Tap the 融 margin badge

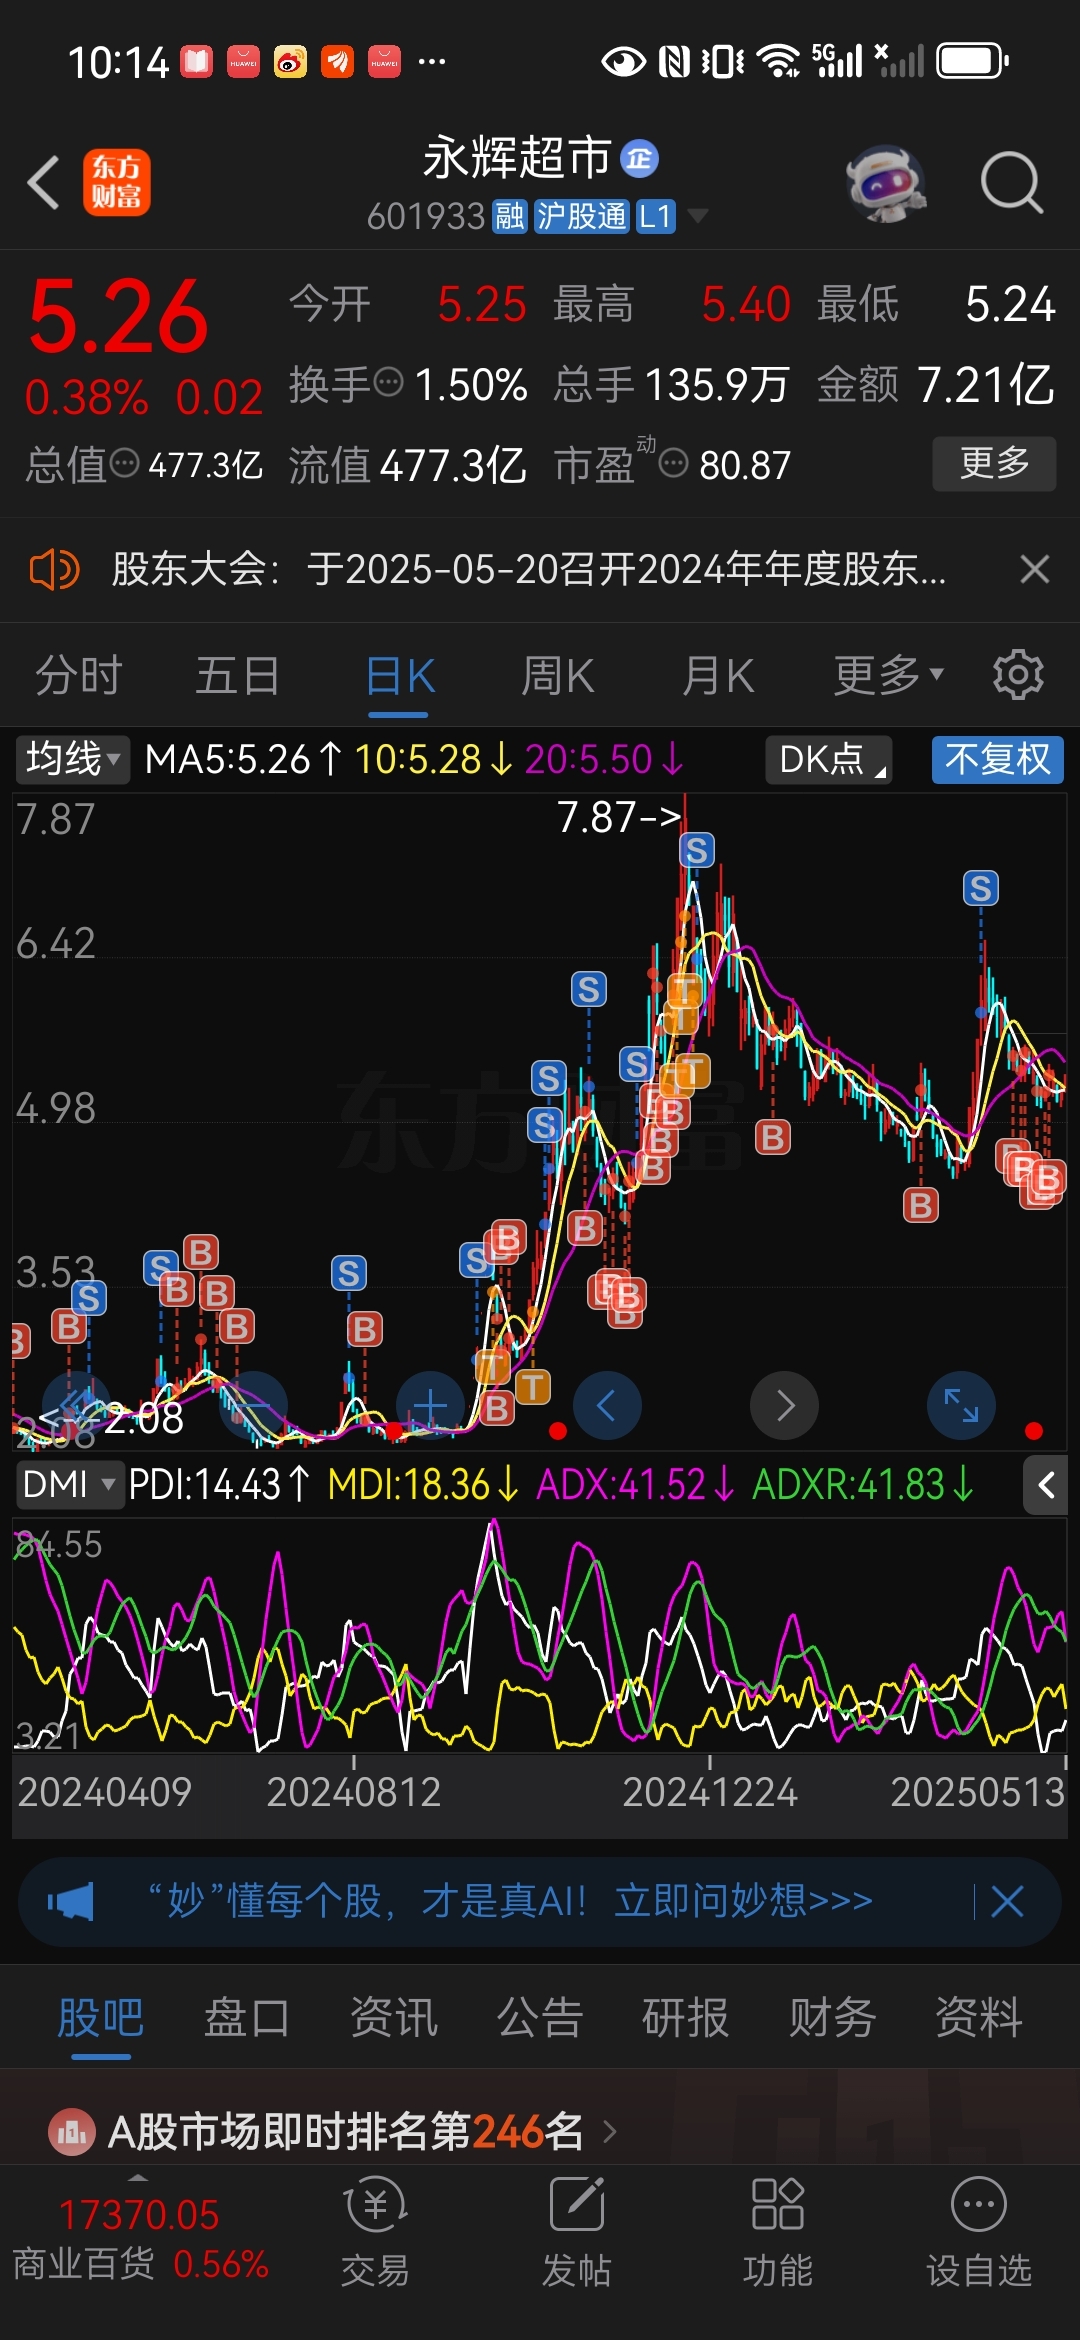pyautogui.click(x=510, y=216)
